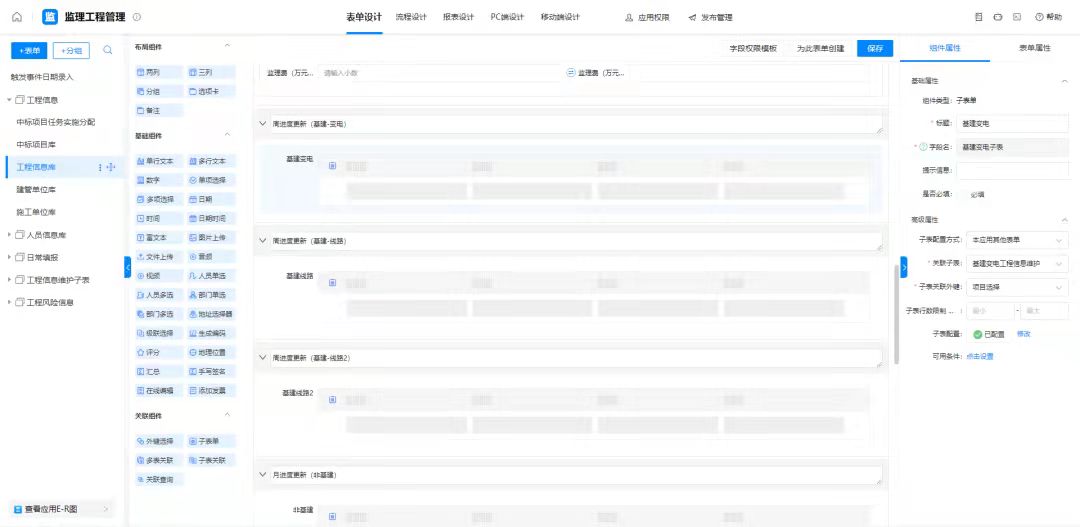Collapse the 布局组件 section
This screenshot has width=1080, height=527.
tap(228, 47)
